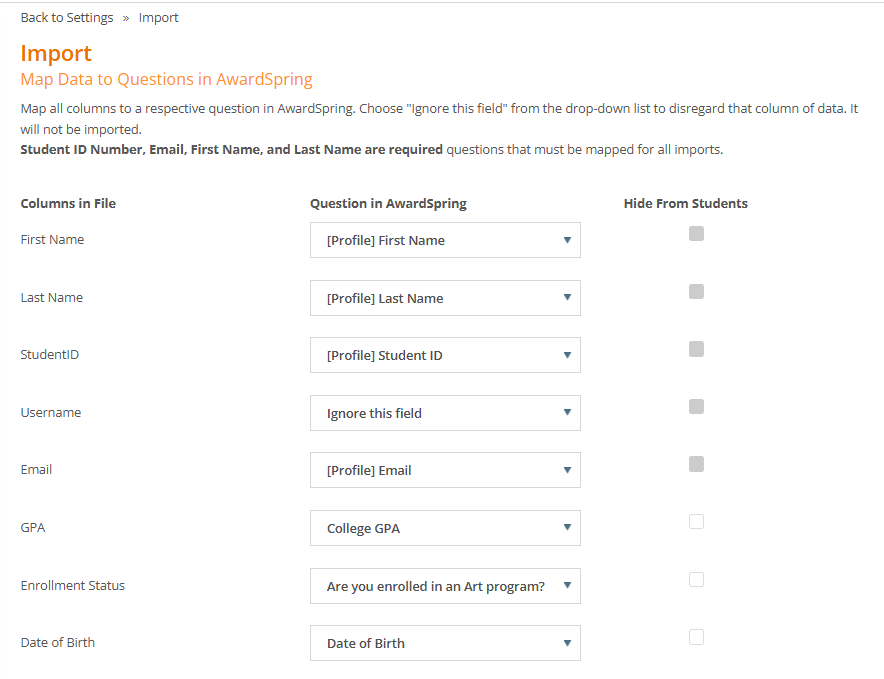Click the arrow on the Date of Birth selector

(567, 643)
